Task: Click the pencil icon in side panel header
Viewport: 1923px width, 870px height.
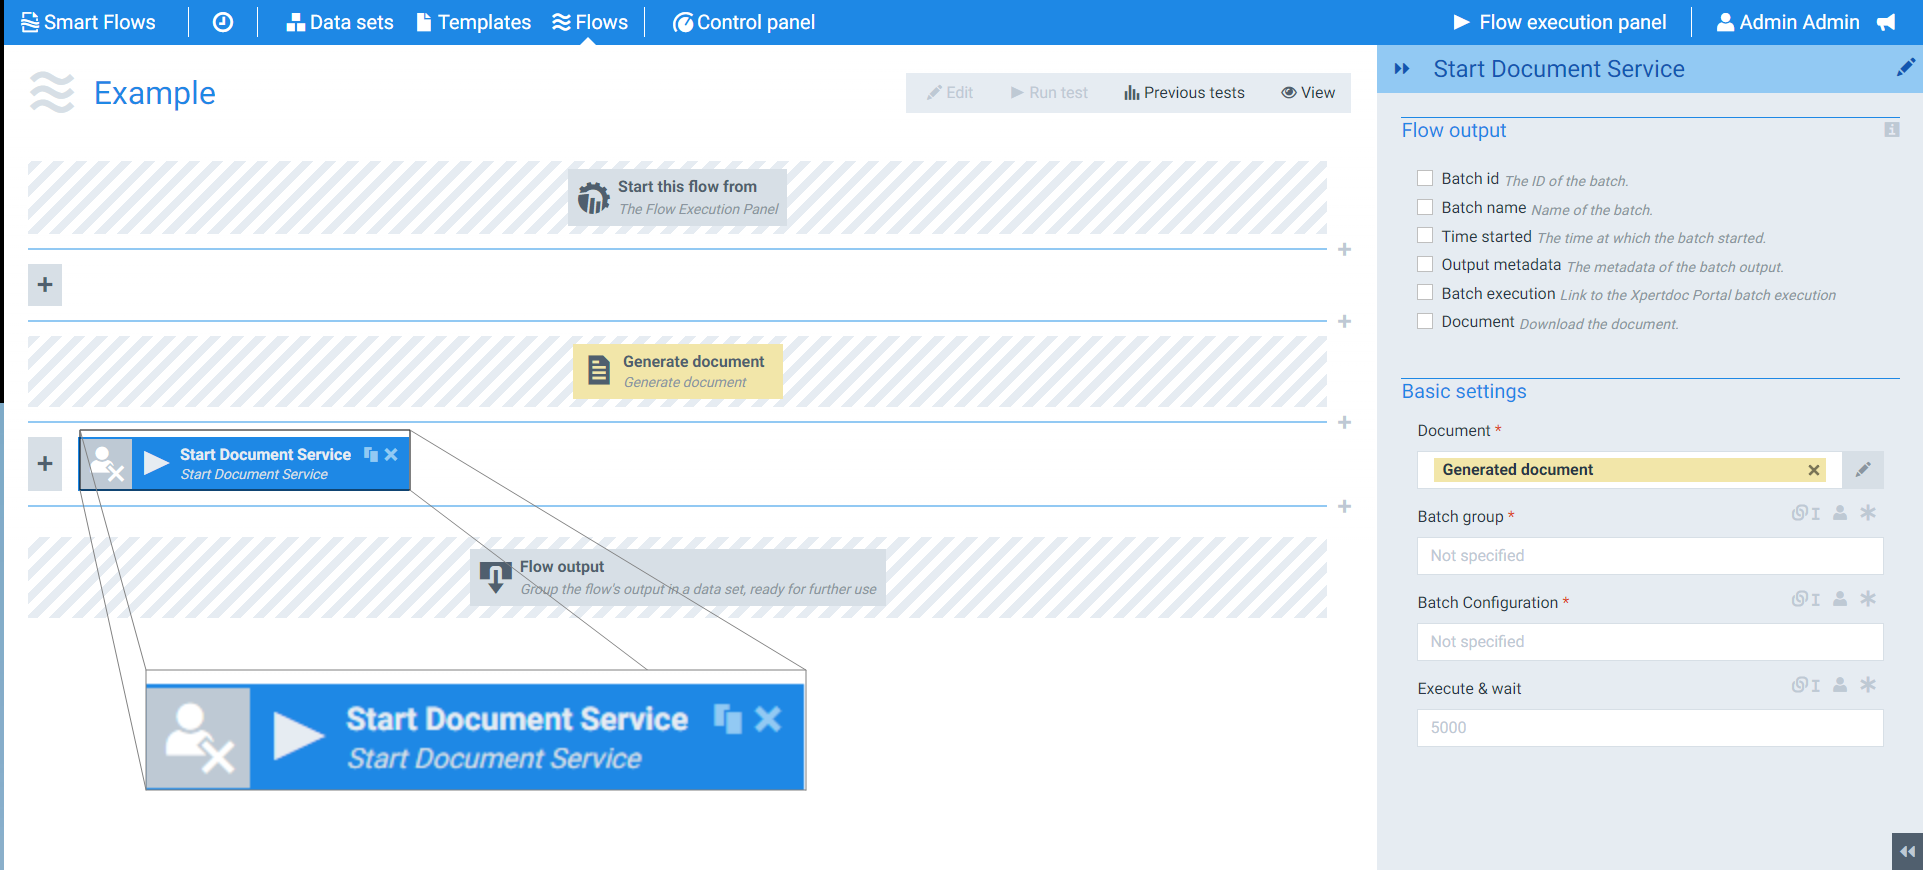Action: pyautogui.click(x=1906, y=67)
